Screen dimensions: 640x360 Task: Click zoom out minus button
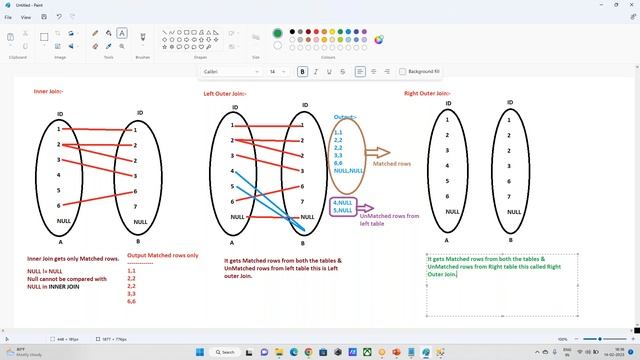(x=576, y=339)
